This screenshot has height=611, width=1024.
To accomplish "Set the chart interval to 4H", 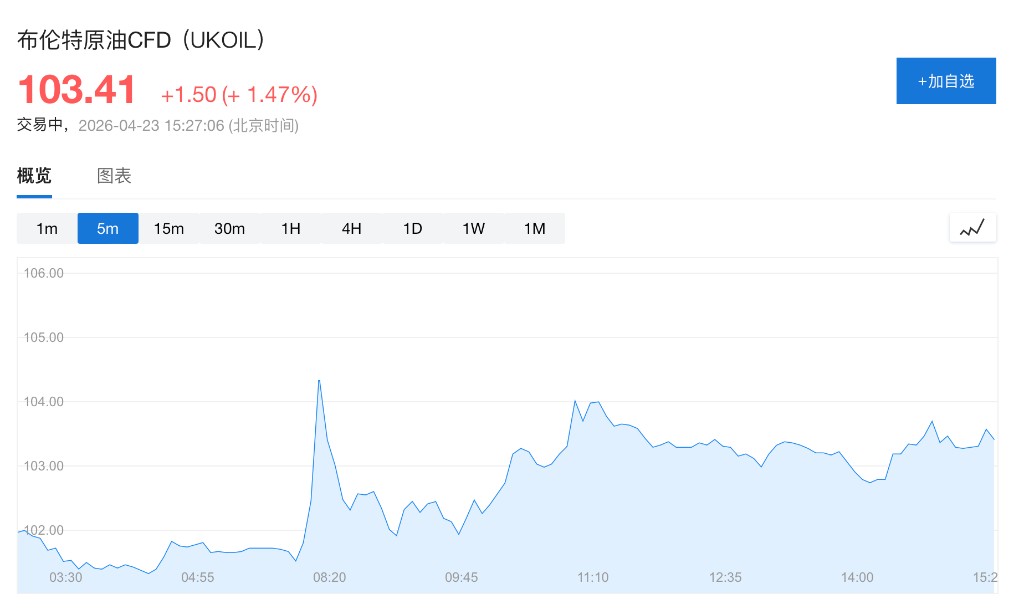I will 352,228.
